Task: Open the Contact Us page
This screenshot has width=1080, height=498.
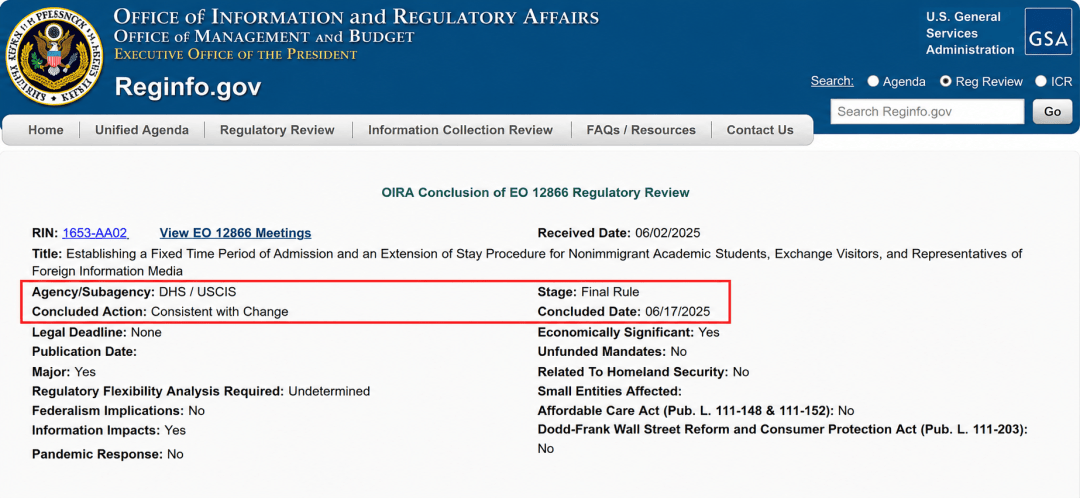Action: tap(760, 130)
